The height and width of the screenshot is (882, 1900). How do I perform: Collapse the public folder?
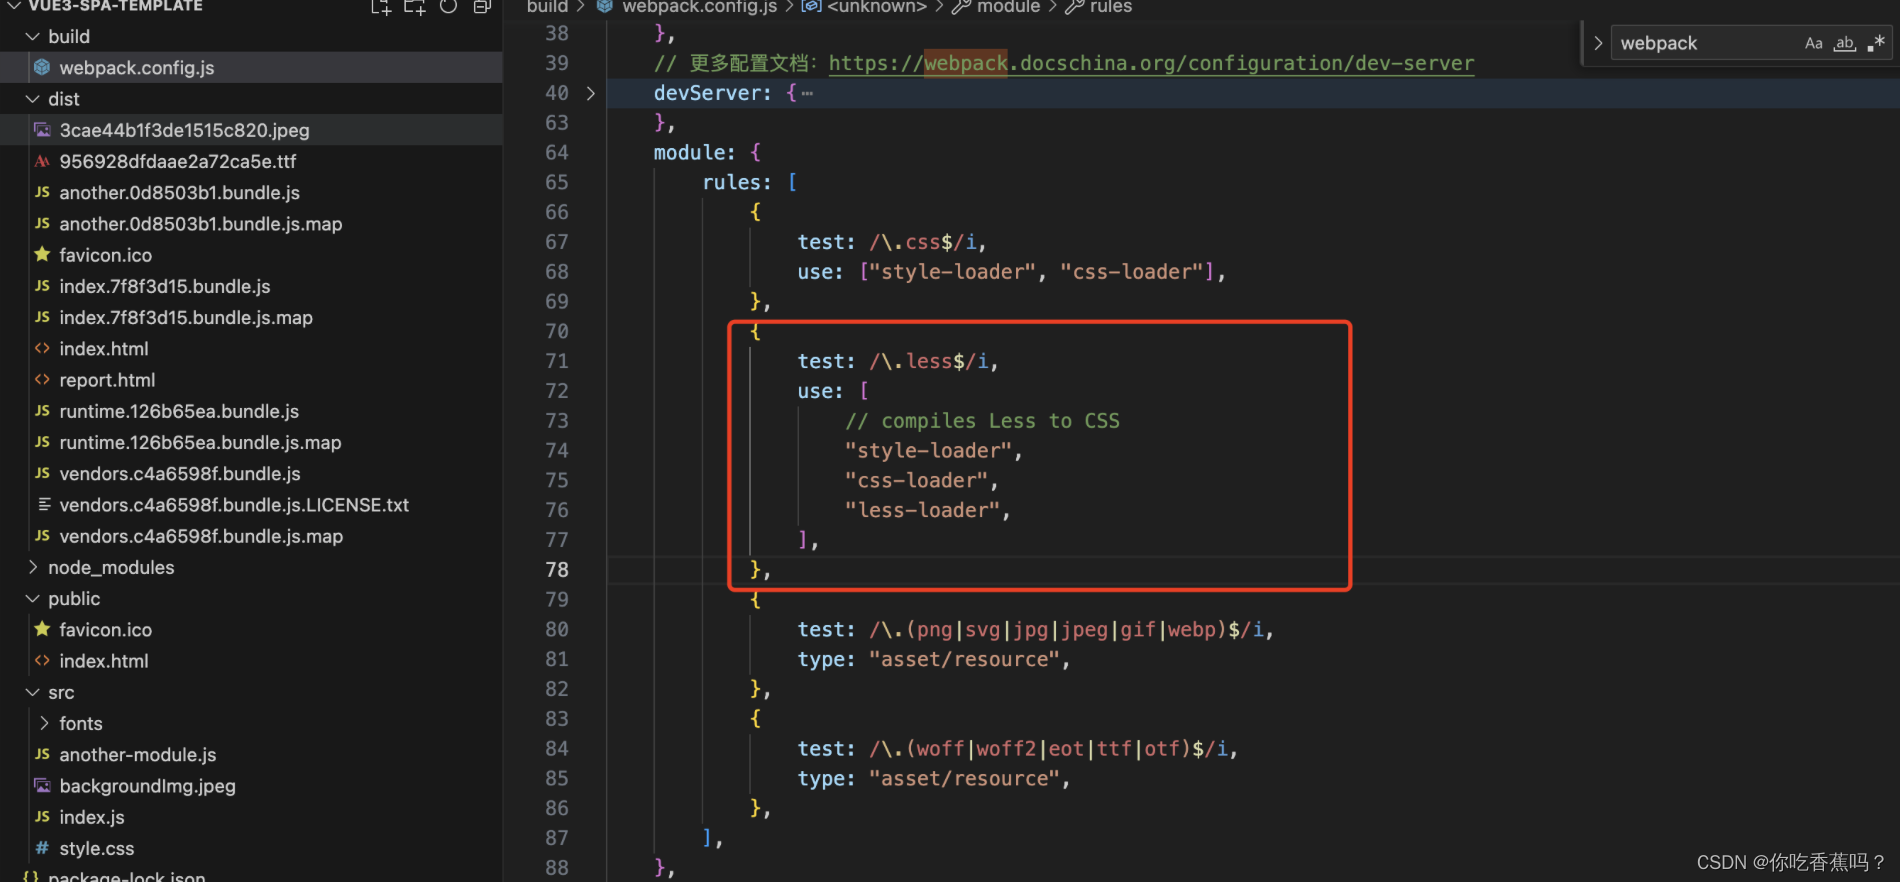[32, 598]
